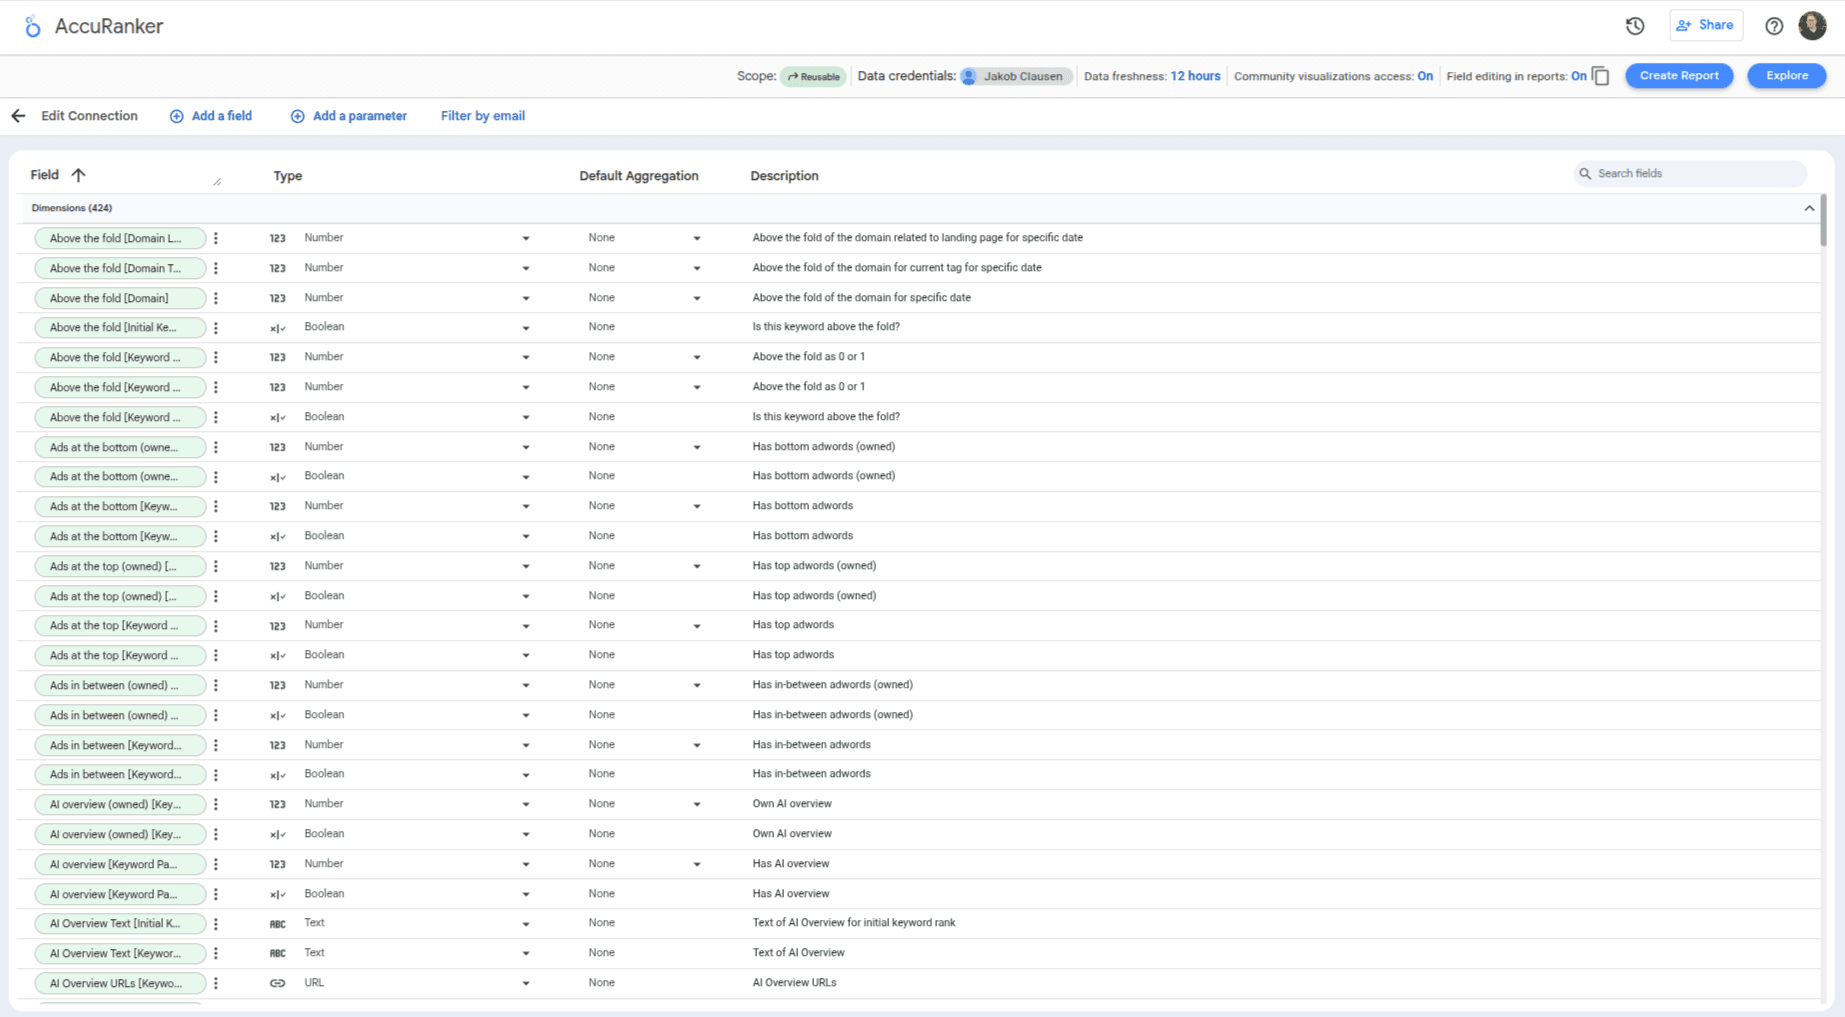Click the vertical scrollbar of field list
The width and height of the screenshot is (1845, 1017).
pyautogui.click(x=1823, y=220)
